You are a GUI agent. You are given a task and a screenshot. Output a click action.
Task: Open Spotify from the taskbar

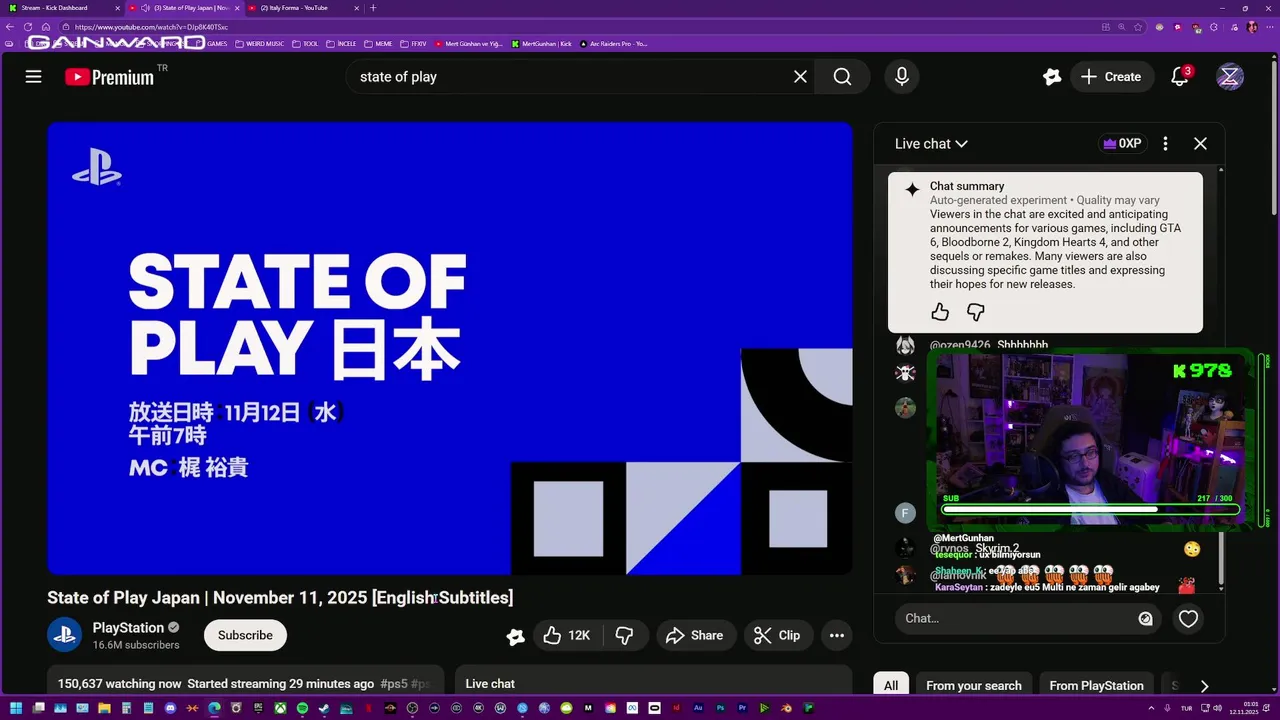pos(302,708)
